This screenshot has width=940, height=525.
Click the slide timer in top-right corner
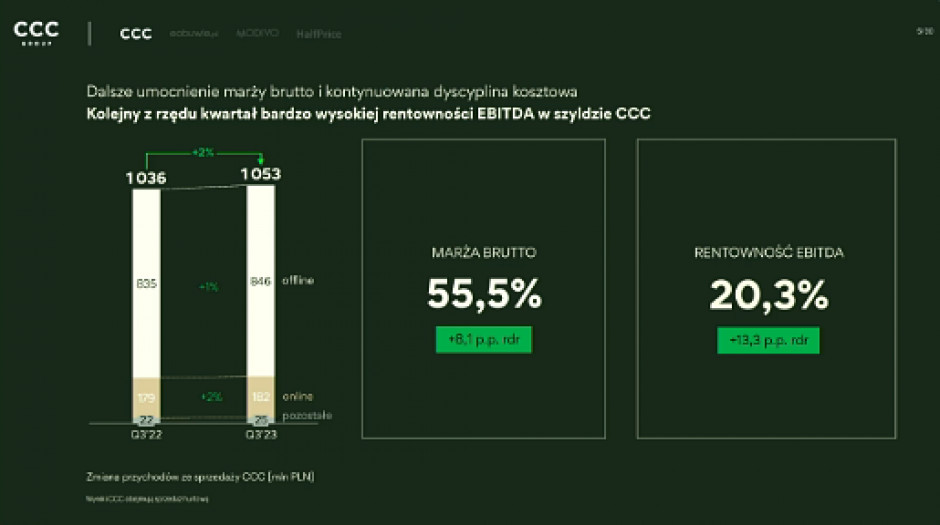coord(923,31)
